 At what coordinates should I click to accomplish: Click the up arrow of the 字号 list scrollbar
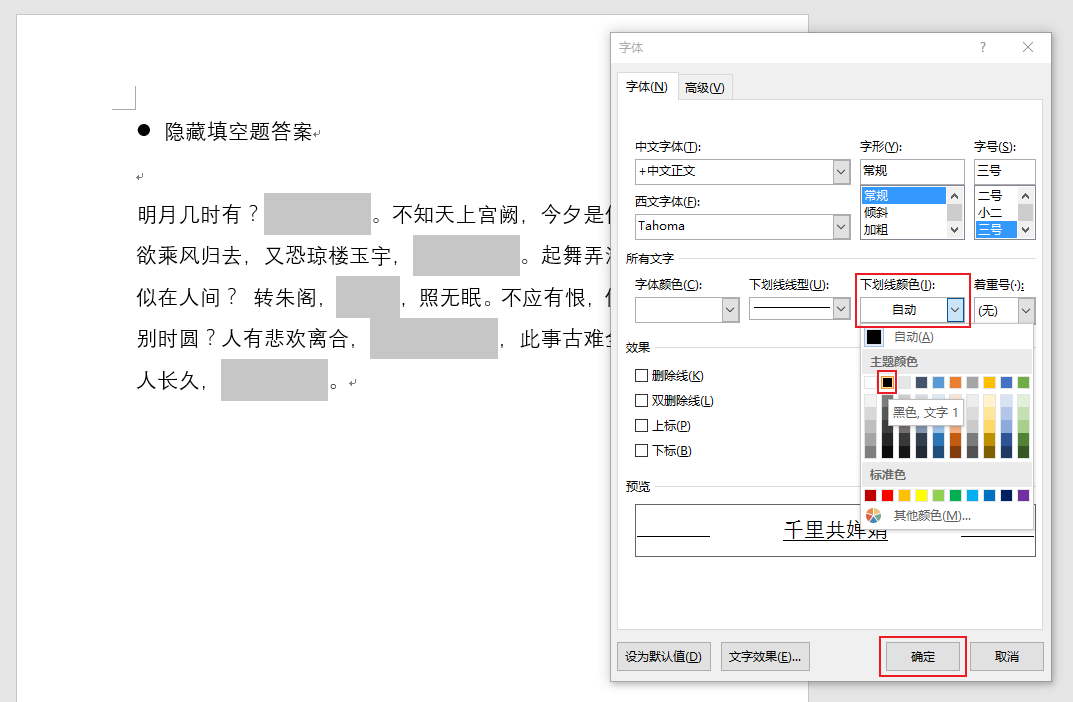click(x=1025, y=196)
